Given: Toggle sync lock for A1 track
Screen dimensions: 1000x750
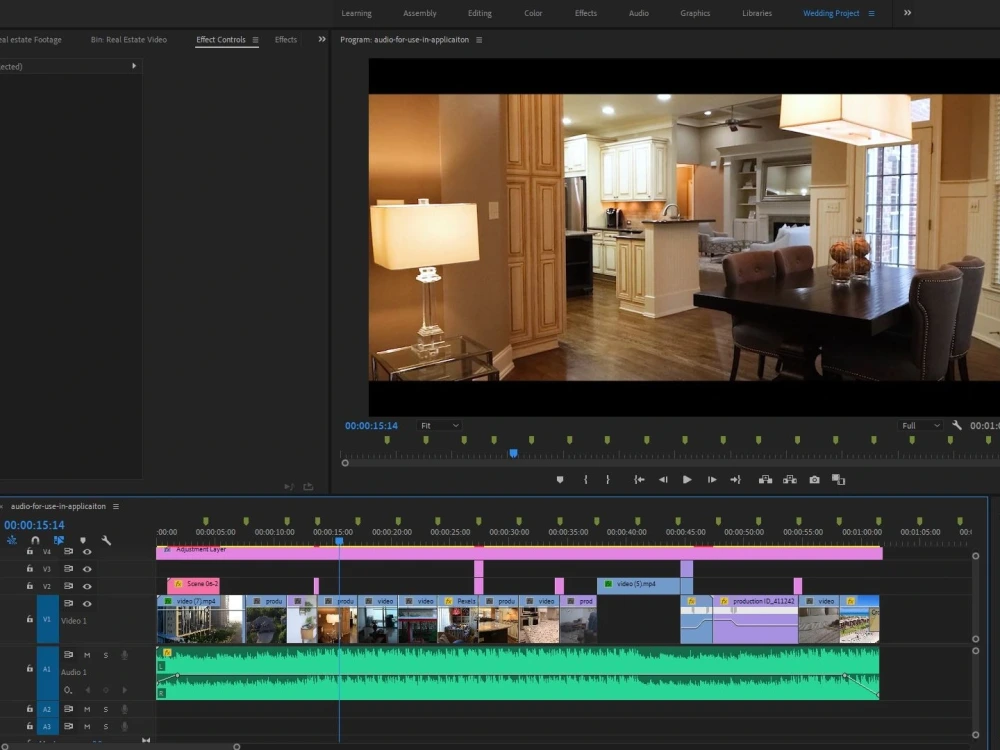Looking at the screenshot, I should tap(68, 654).
